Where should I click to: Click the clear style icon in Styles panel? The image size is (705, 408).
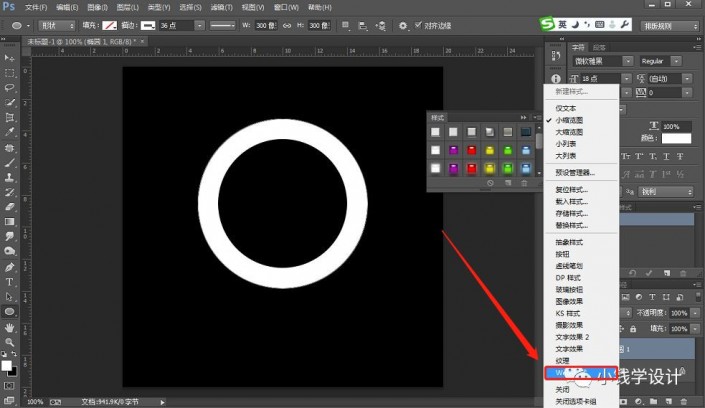pos(490,183)
